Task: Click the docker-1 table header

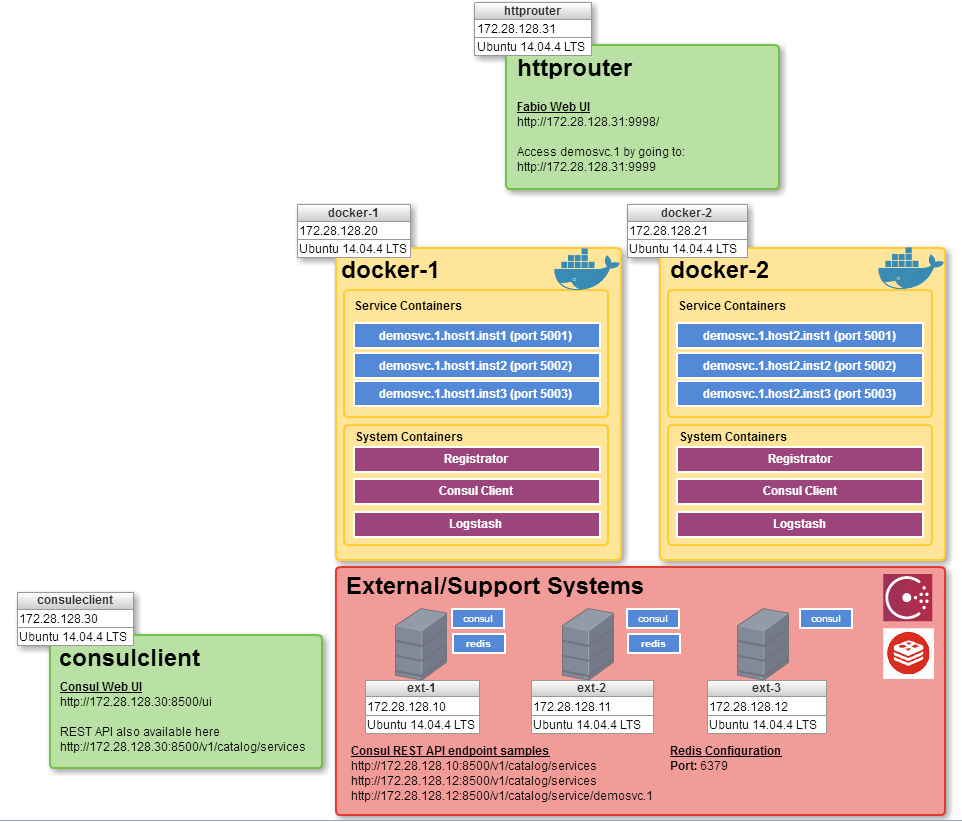Action: [x=353, y=213]
